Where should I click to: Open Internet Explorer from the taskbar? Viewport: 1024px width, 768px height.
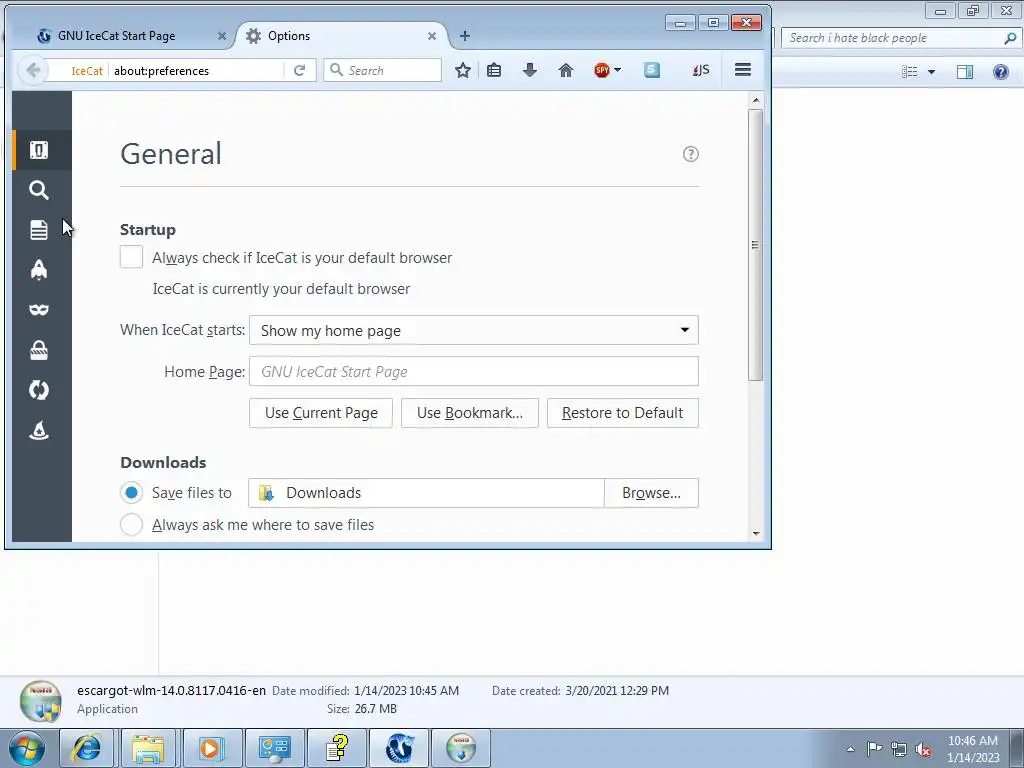coord(87,748)
